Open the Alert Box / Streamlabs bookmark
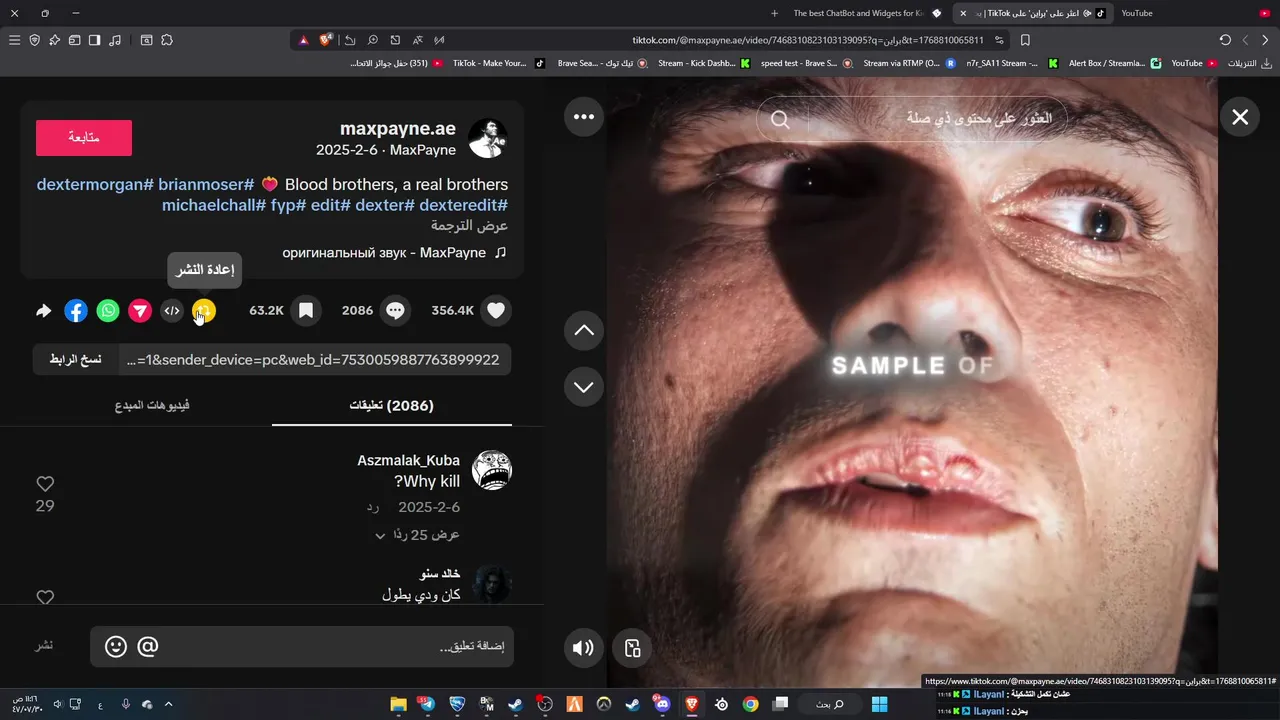1280x720 pixels. [x=1115, y=63]
